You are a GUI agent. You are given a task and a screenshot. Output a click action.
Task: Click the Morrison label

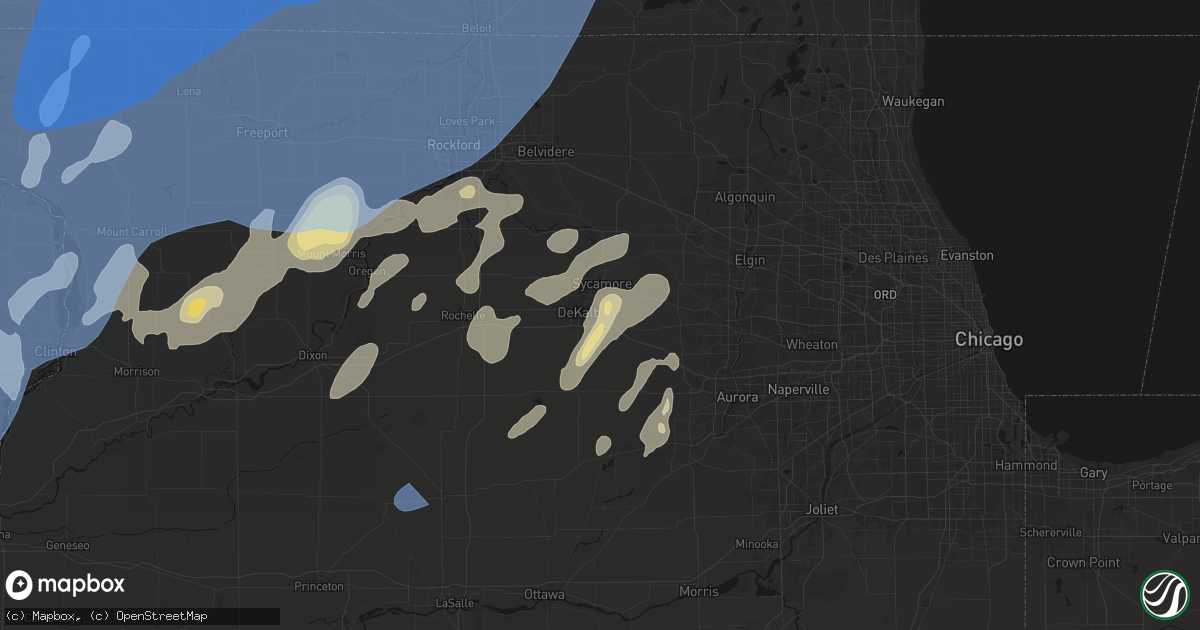136,371
